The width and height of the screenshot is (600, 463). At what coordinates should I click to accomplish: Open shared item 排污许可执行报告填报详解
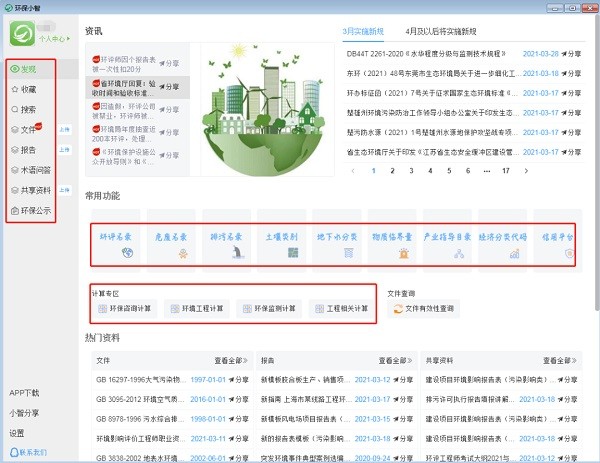[470, 399]
